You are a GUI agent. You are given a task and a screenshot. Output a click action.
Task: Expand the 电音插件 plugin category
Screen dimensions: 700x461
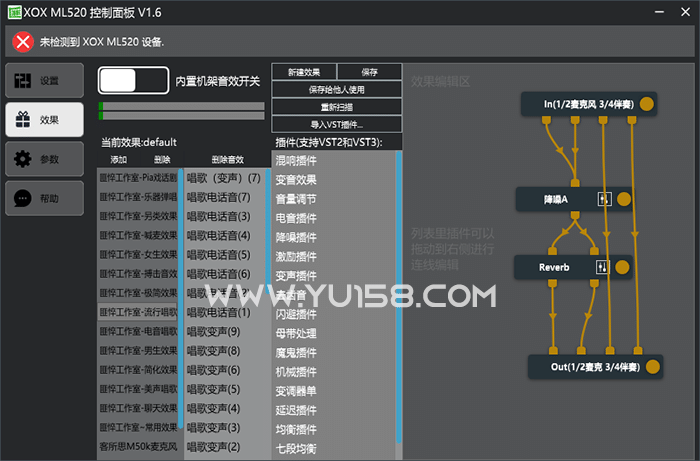(x=333, y=218)
